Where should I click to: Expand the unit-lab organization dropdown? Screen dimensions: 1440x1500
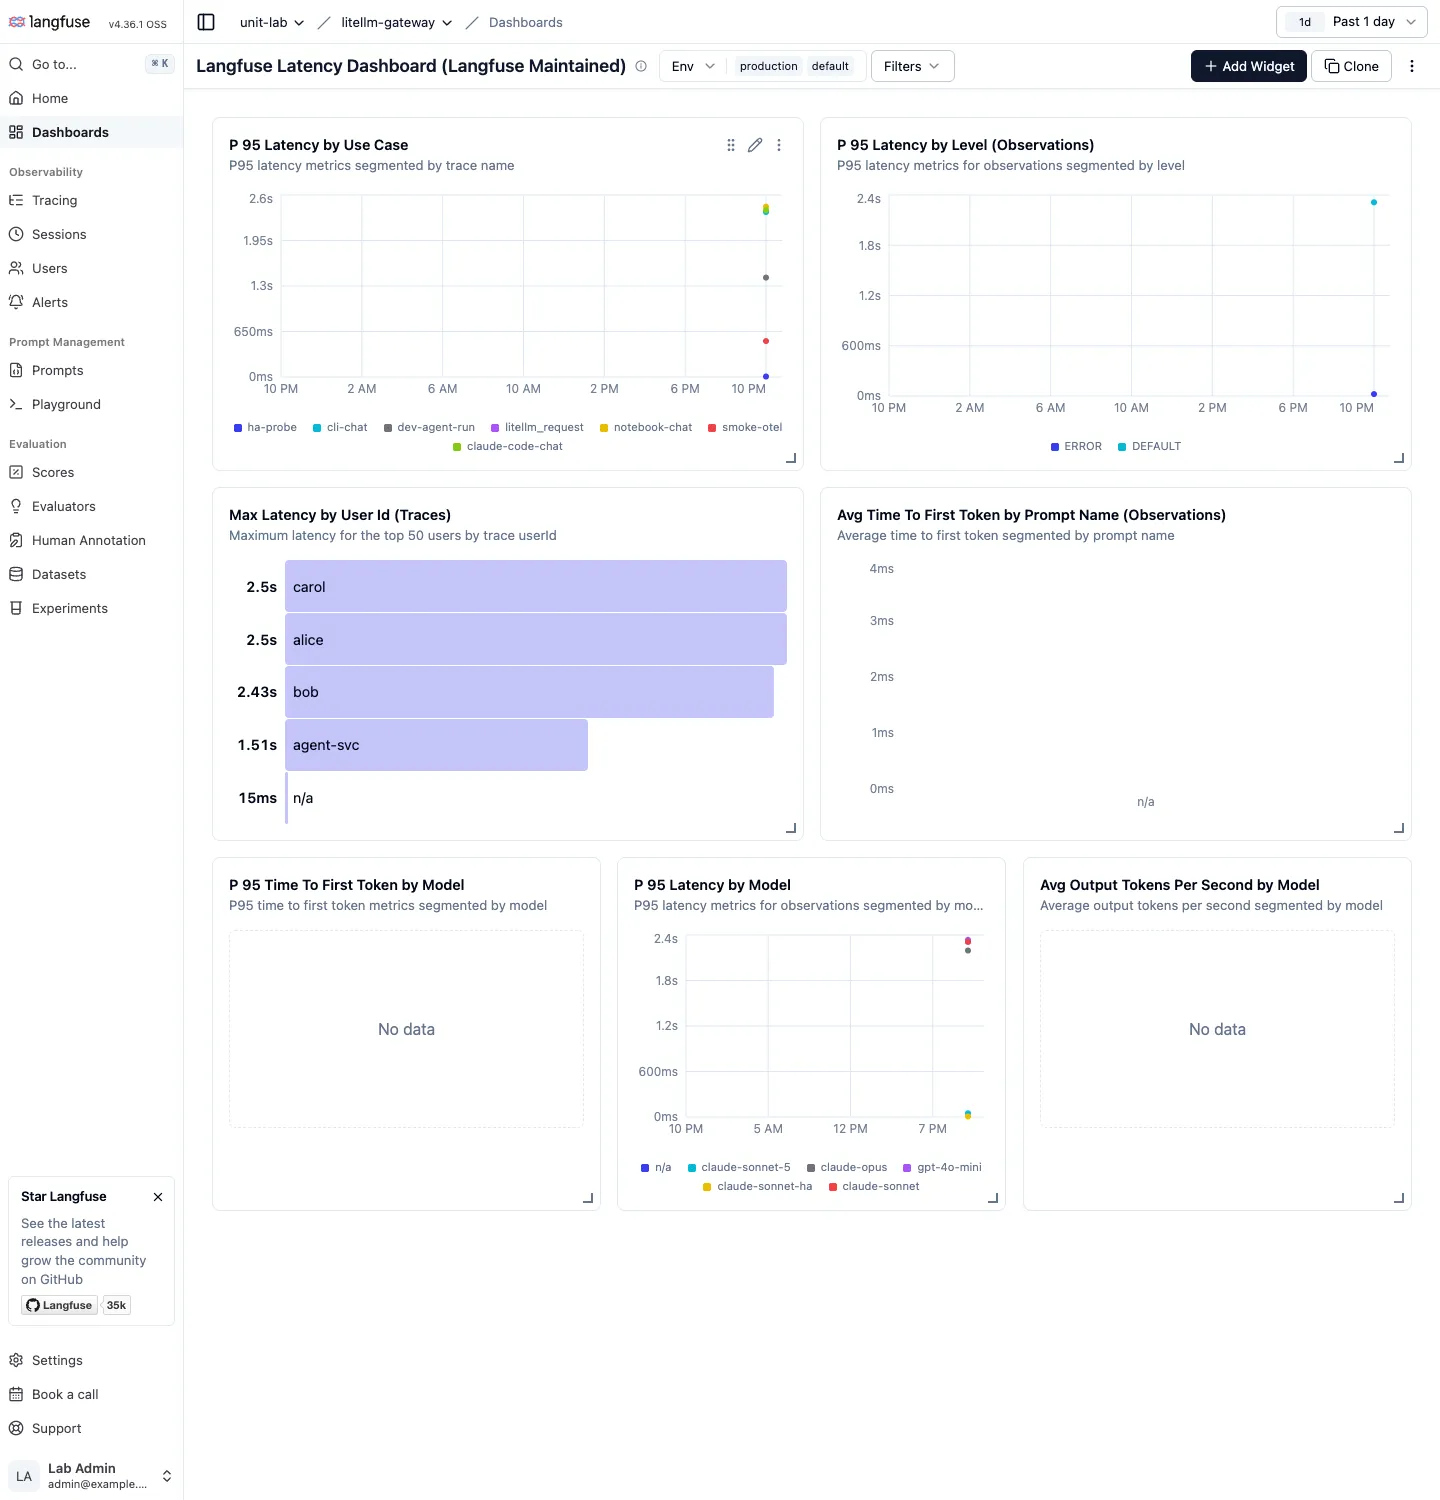[x=272, y=22]
